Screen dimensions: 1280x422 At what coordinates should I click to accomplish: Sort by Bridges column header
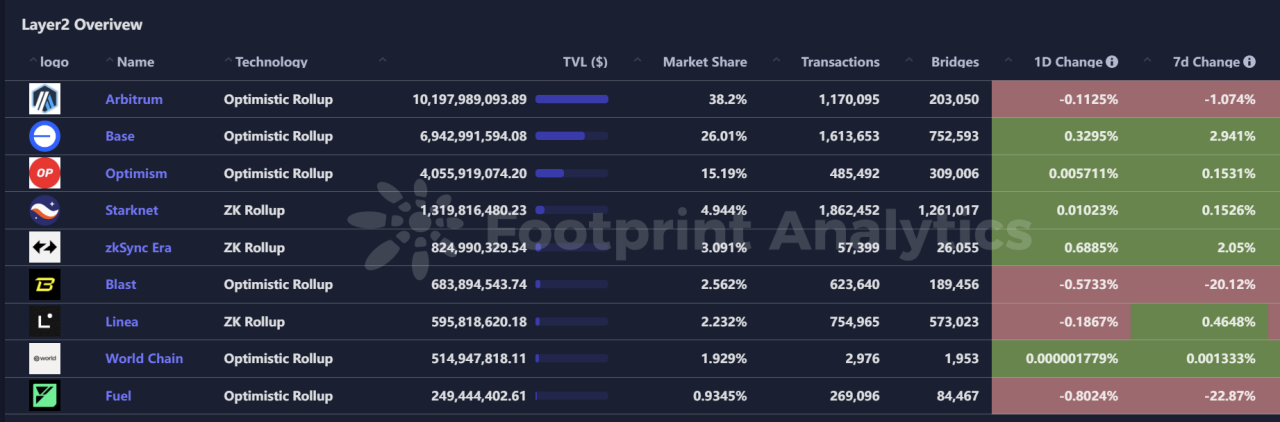[x=954, y=62]
